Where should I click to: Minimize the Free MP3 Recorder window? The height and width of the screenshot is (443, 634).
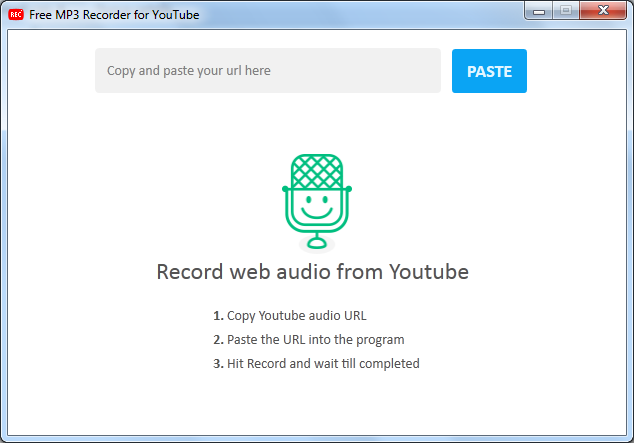[x=539, y=11]
